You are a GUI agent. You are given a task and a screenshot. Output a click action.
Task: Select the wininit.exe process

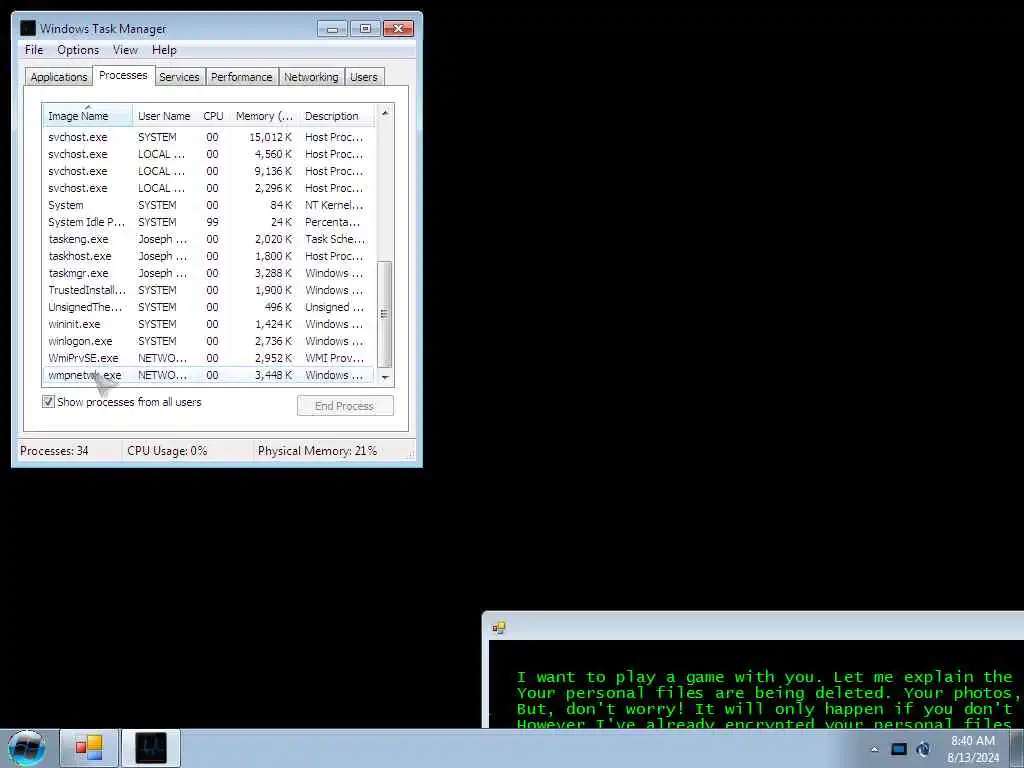point(208,324)
